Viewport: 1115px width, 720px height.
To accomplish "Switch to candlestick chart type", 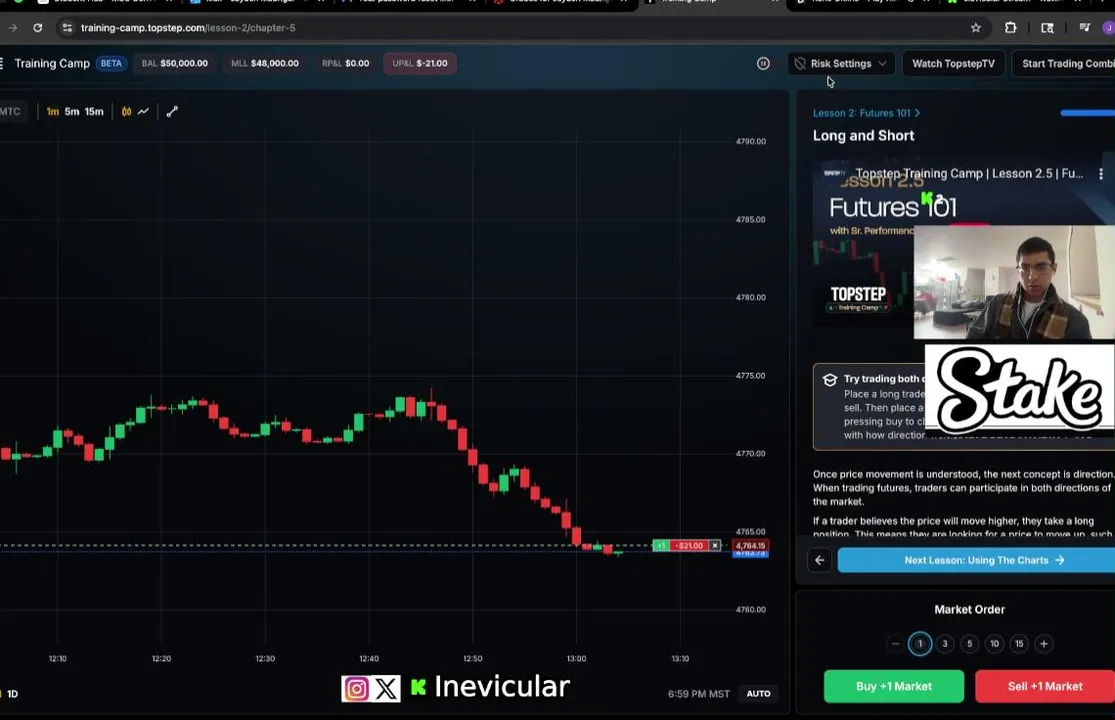I will coord(127,112).
